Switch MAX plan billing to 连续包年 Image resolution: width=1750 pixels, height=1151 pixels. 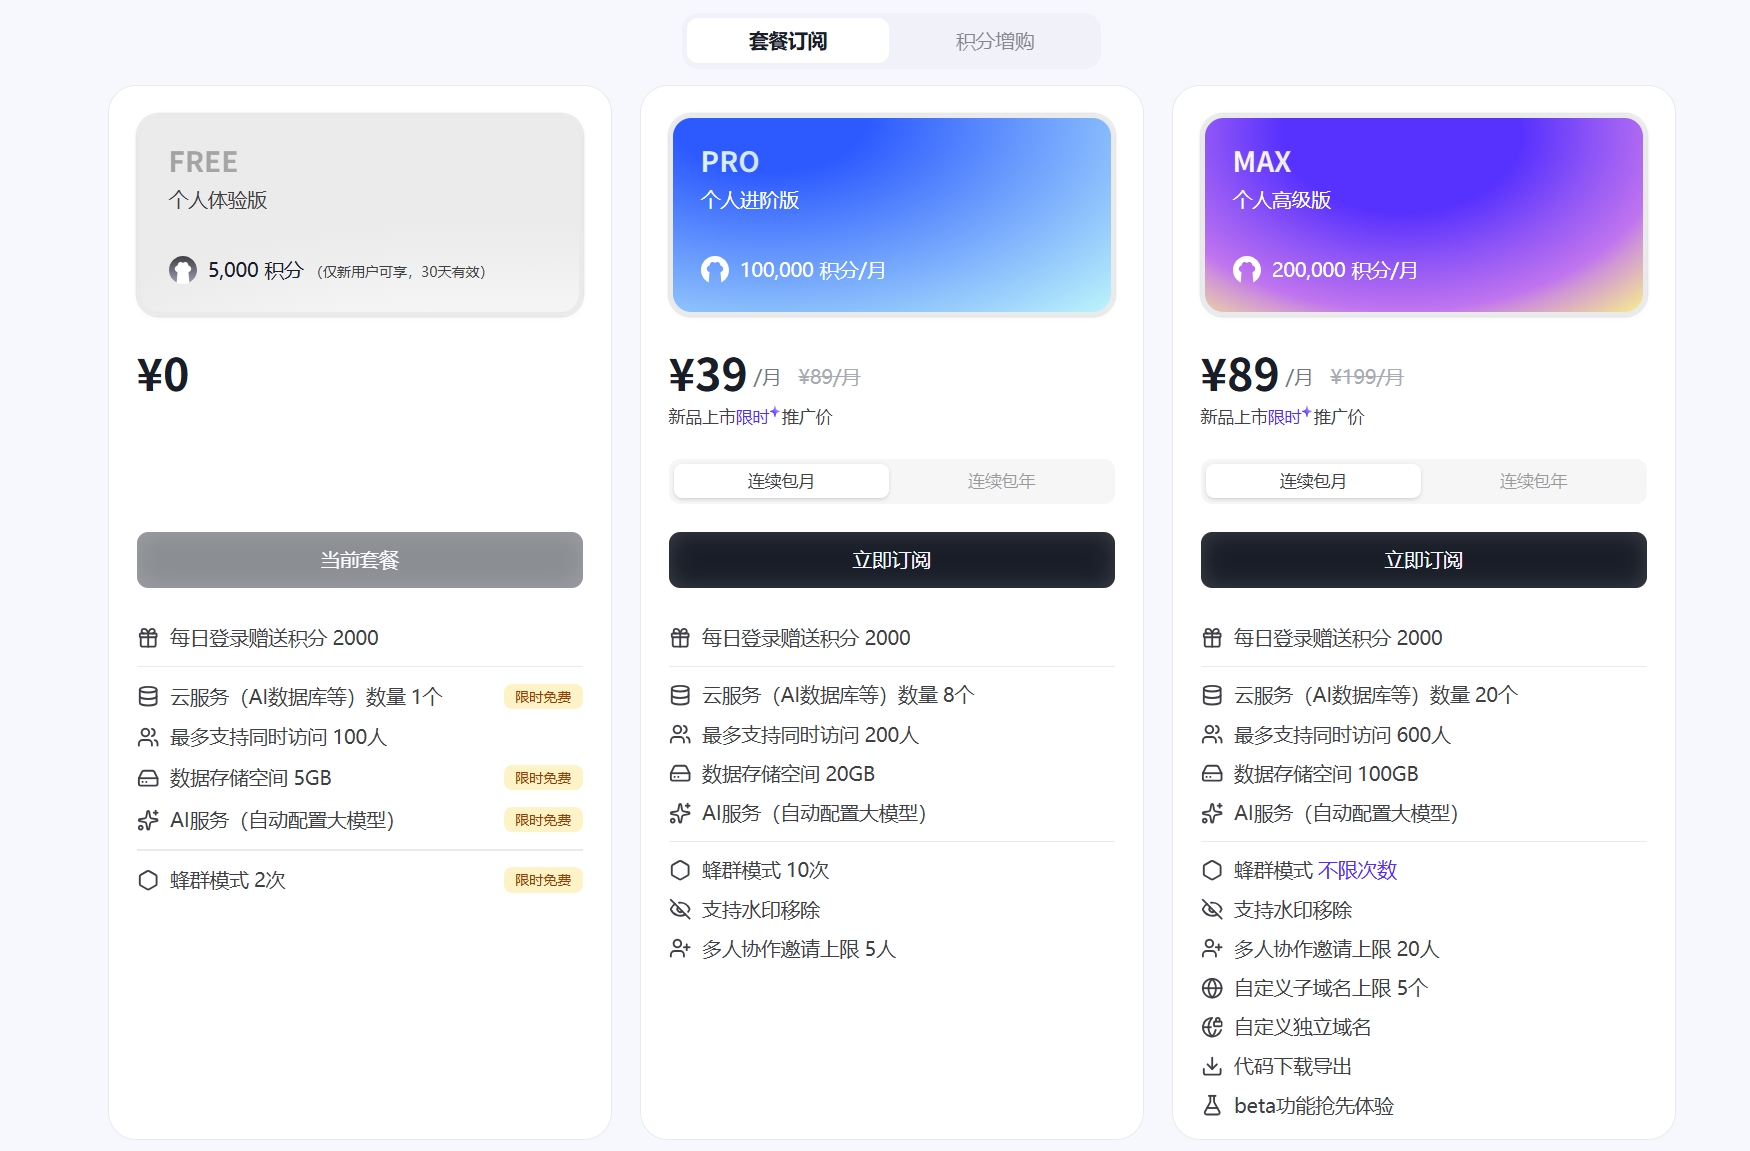1533,481
